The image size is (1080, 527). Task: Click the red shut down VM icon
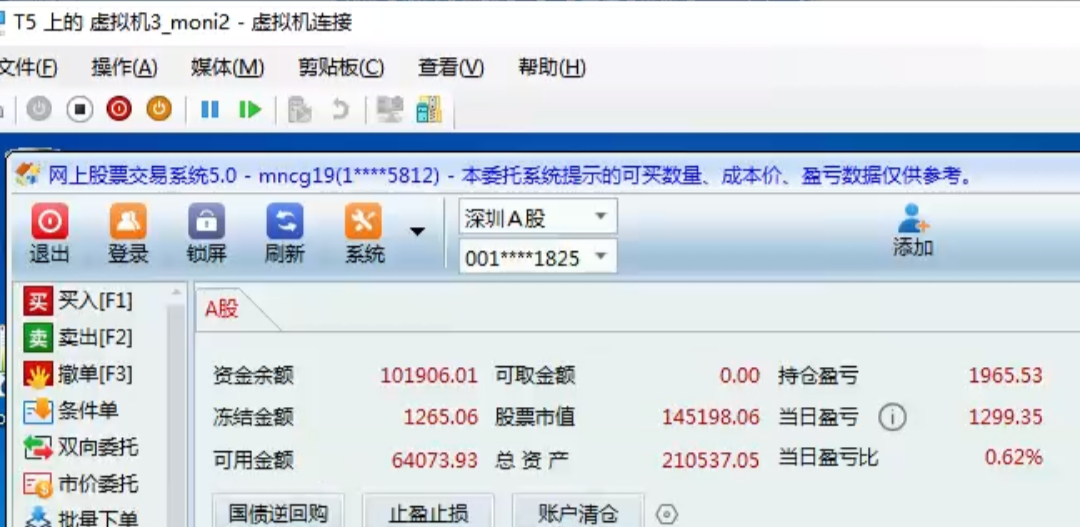coord(119,109)
